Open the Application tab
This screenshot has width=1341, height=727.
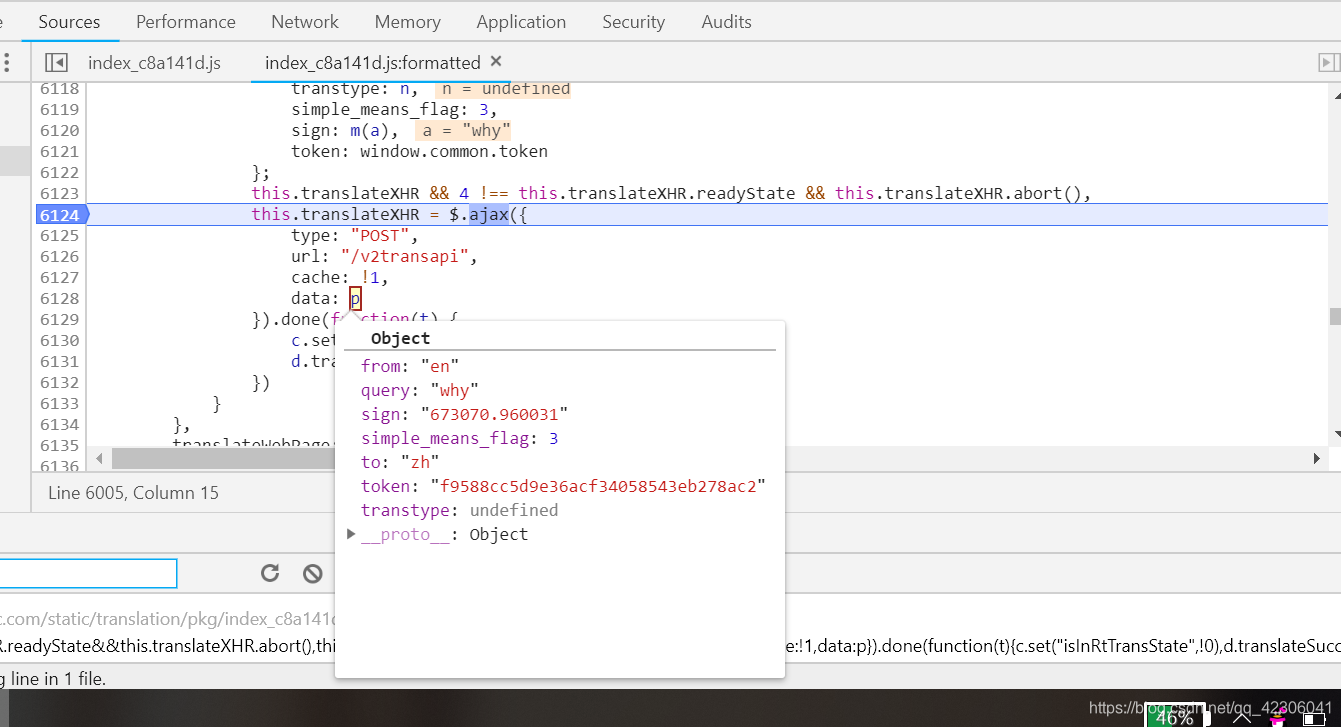pos(521,21)
